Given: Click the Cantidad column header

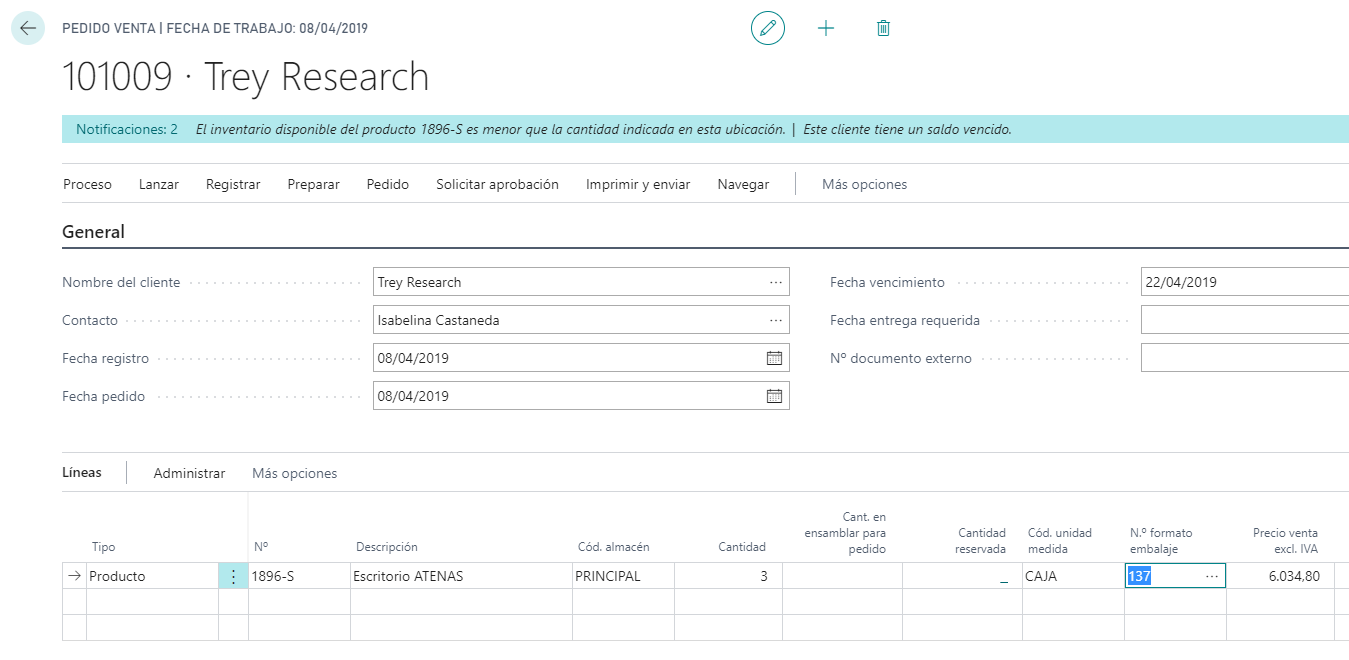Looking at the screenshot, I should [742, 547].
